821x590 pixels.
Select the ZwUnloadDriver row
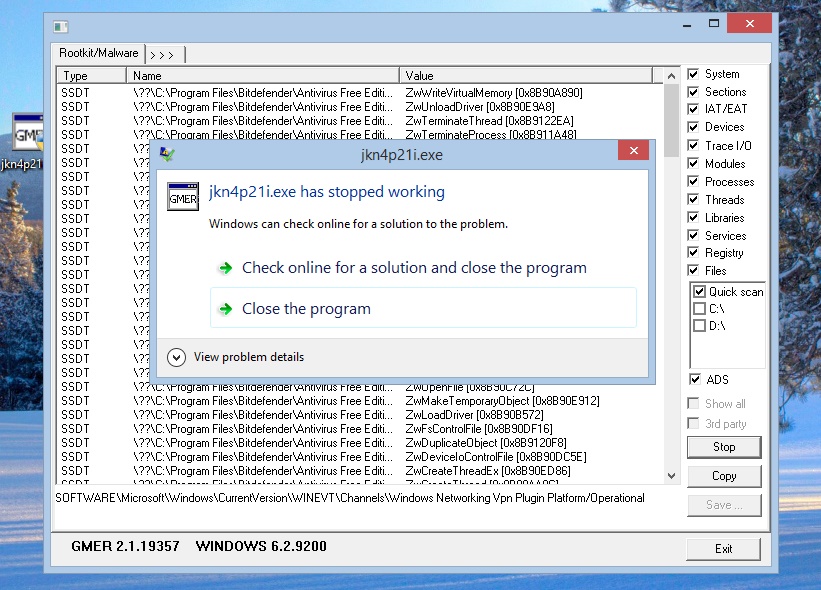coord(360,107)
